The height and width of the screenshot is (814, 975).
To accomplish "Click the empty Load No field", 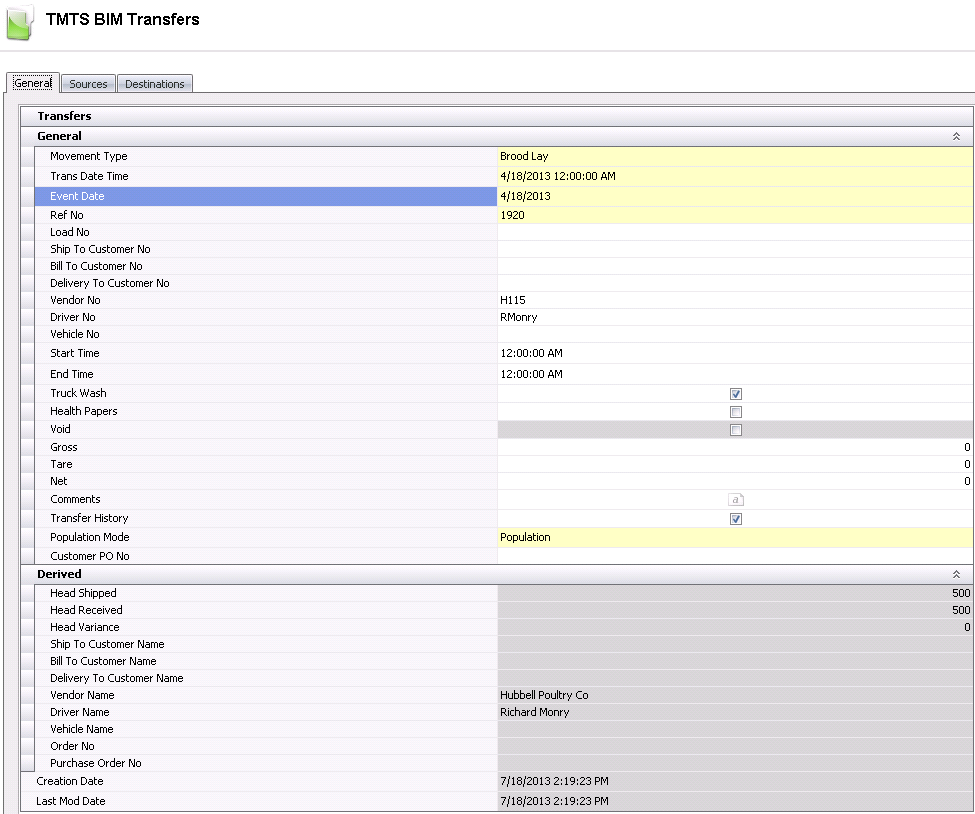I will 734,232.
